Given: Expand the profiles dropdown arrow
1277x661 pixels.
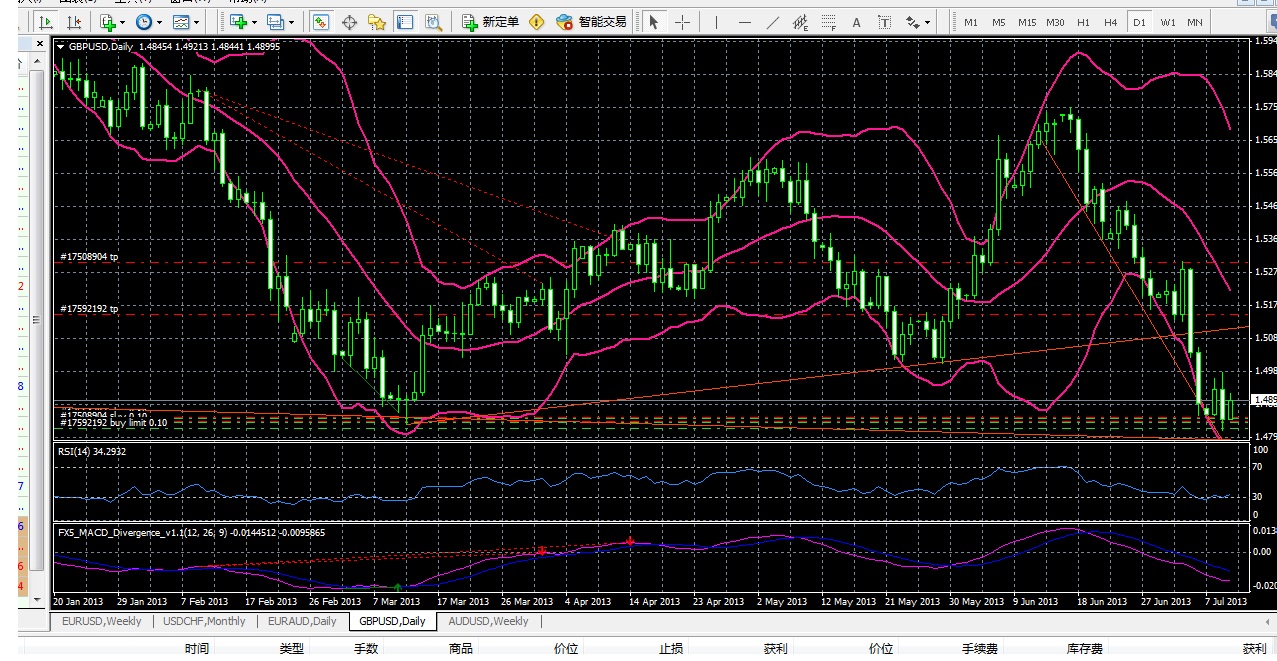Looking at the screenshot, I should pos(291,22).
